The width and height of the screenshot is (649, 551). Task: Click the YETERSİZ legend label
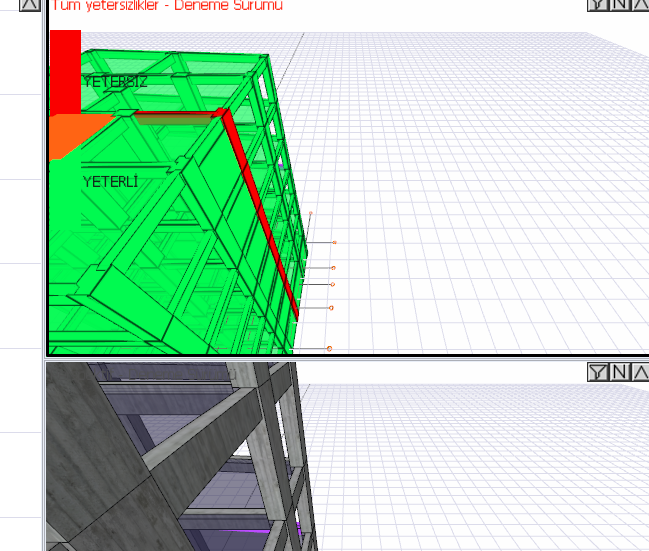click(x=115, y=82)
